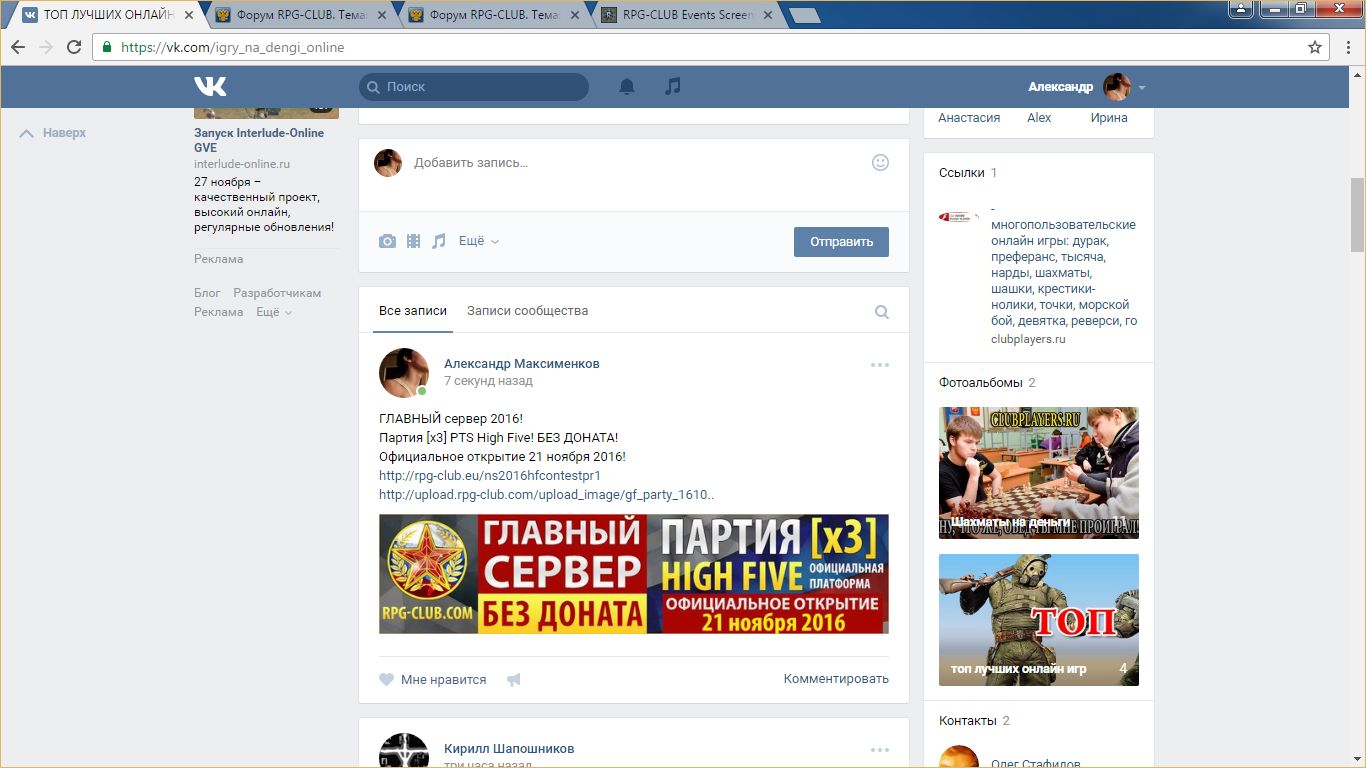Viewport: 1366px width, 768px height.
Task: Attach a photo via camera icon
Action: tap(387, 241)
